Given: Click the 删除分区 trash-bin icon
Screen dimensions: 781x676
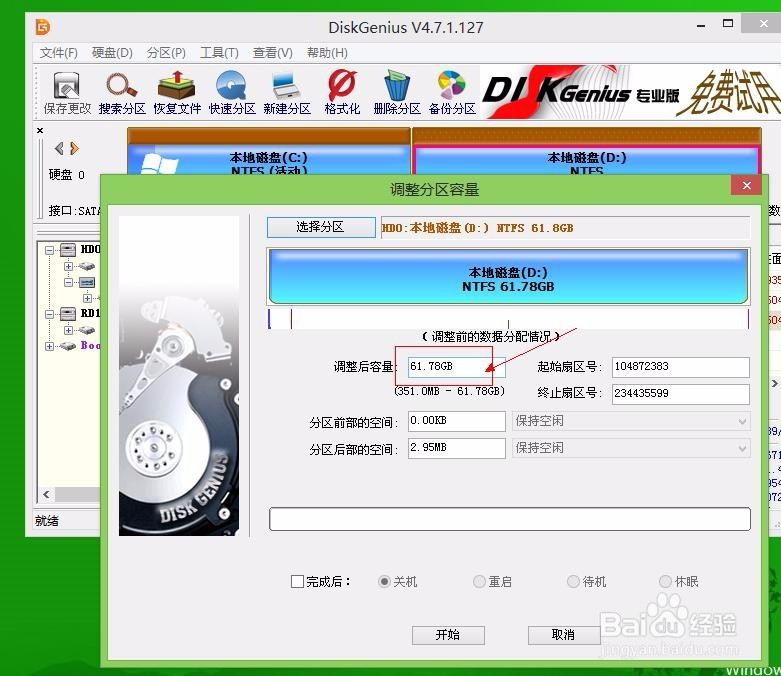Looking at the screenshot, I should click(x=397, y=92).
